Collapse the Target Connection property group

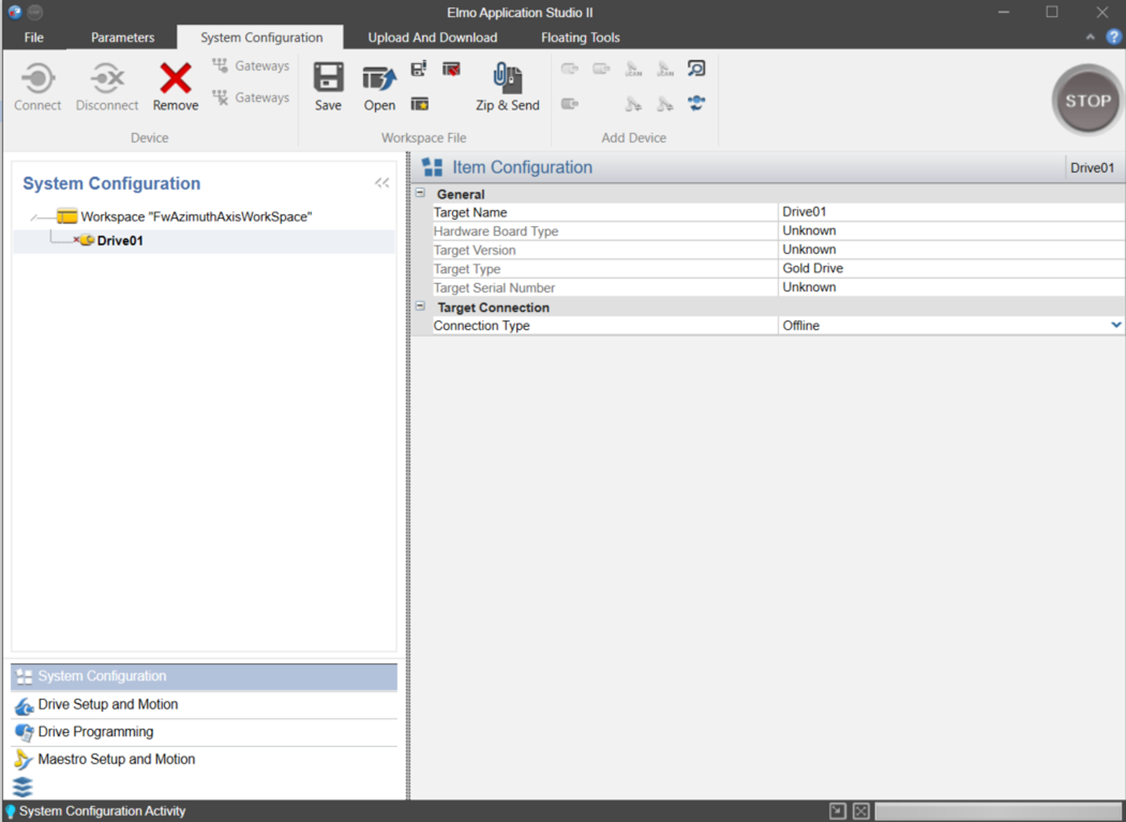pos(420,306)
